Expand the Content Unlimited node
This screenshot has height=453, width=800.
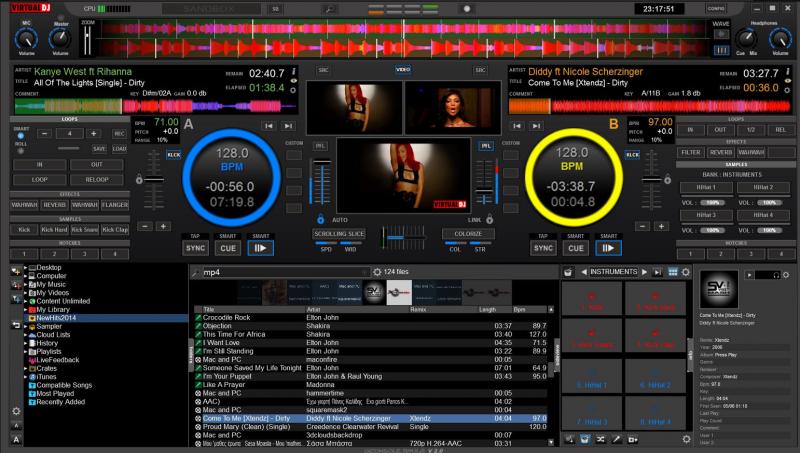coord(26,301)
